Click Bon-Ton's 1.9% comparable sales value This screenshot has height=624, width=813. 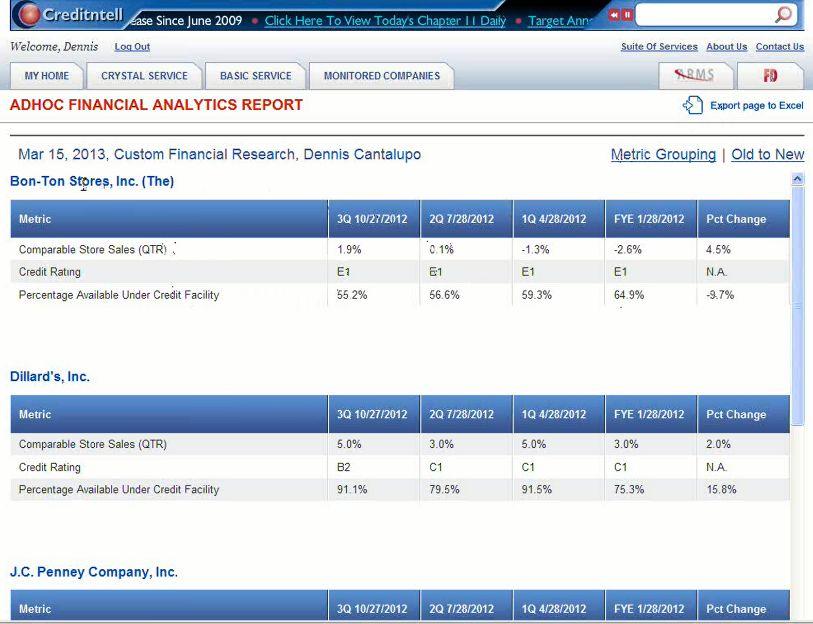(349, 249)
